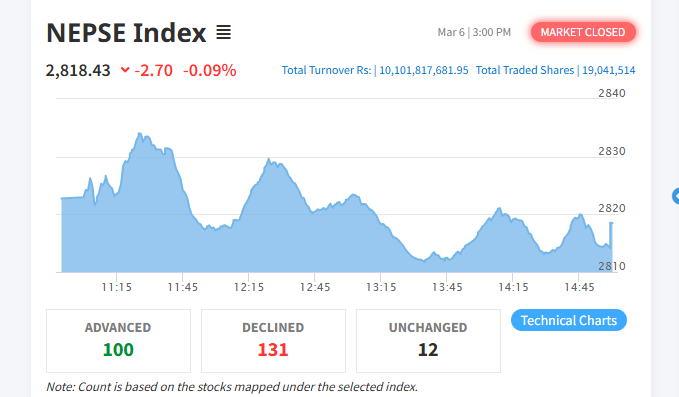Image resolution: width=679 pixels, height=397 pixels.
Task: Click the blue circular arrow at right edge
Action: coord(676,196)
